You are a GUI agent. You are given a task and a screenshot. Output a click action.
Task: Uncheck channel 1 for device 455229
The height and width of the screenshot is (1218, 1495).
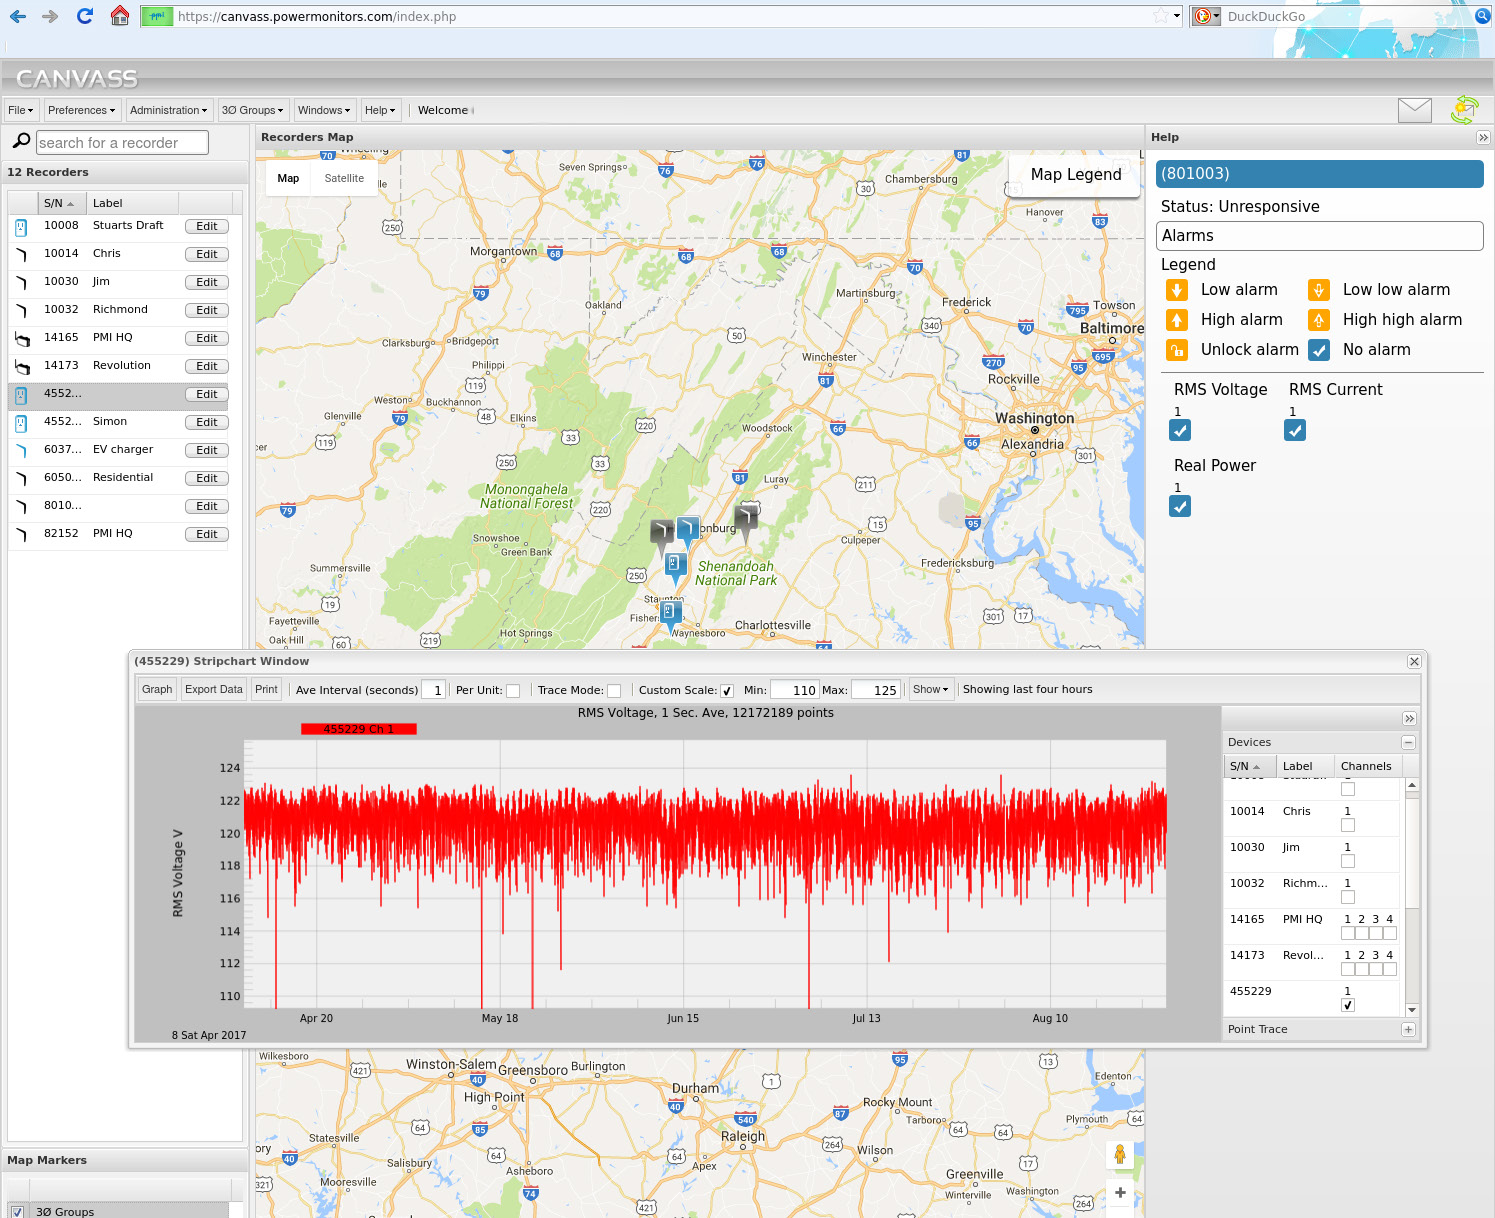(x=1348, y=1005)
